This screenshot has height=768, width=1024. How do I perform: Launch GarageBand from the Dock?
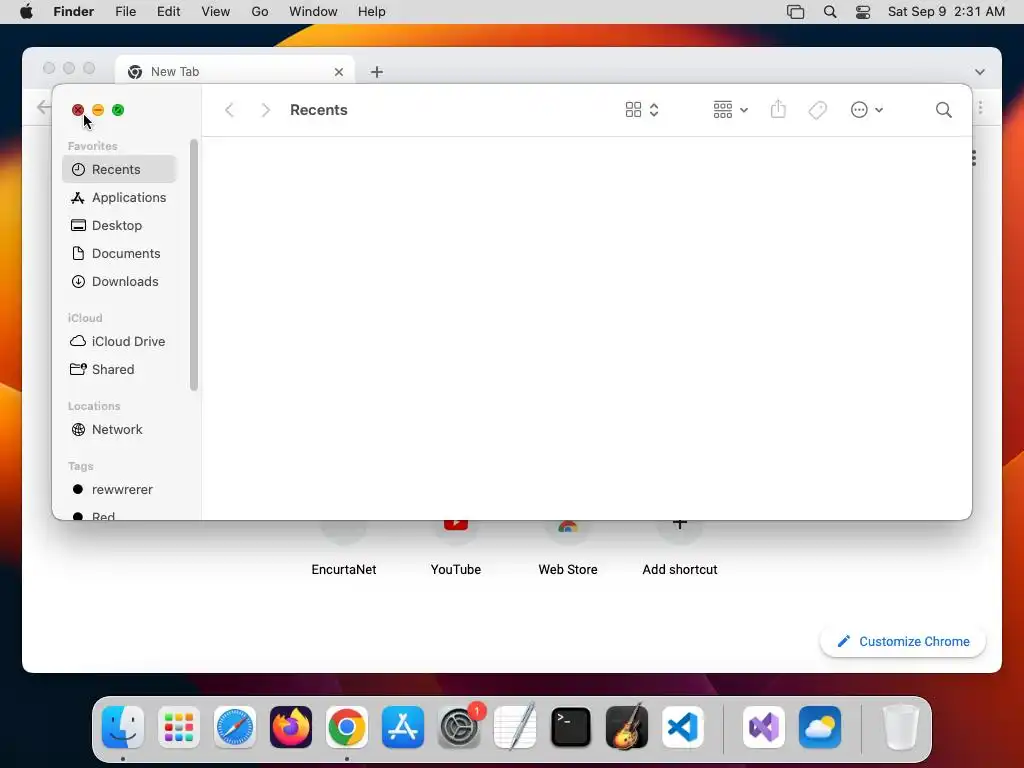point(627,727)
